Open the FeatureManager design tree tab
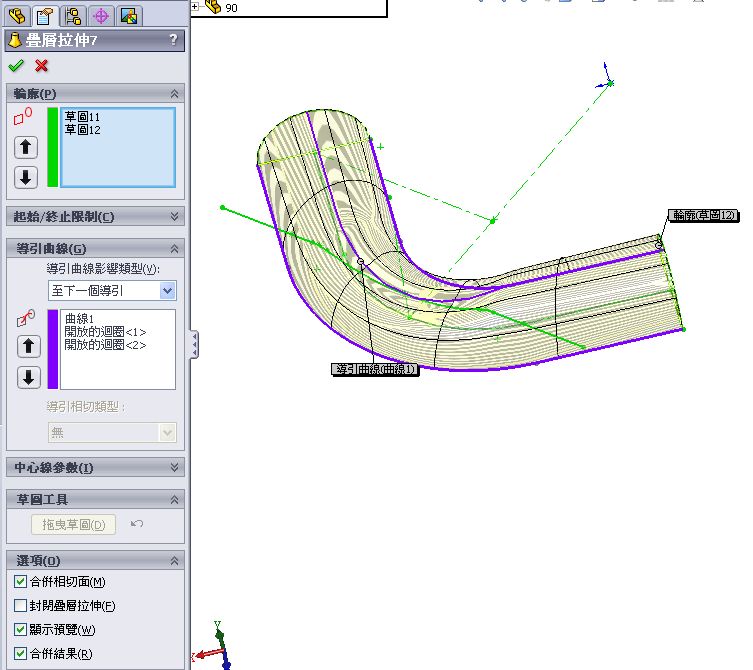Viewport: 753px width, 670px height. [17, 16]
